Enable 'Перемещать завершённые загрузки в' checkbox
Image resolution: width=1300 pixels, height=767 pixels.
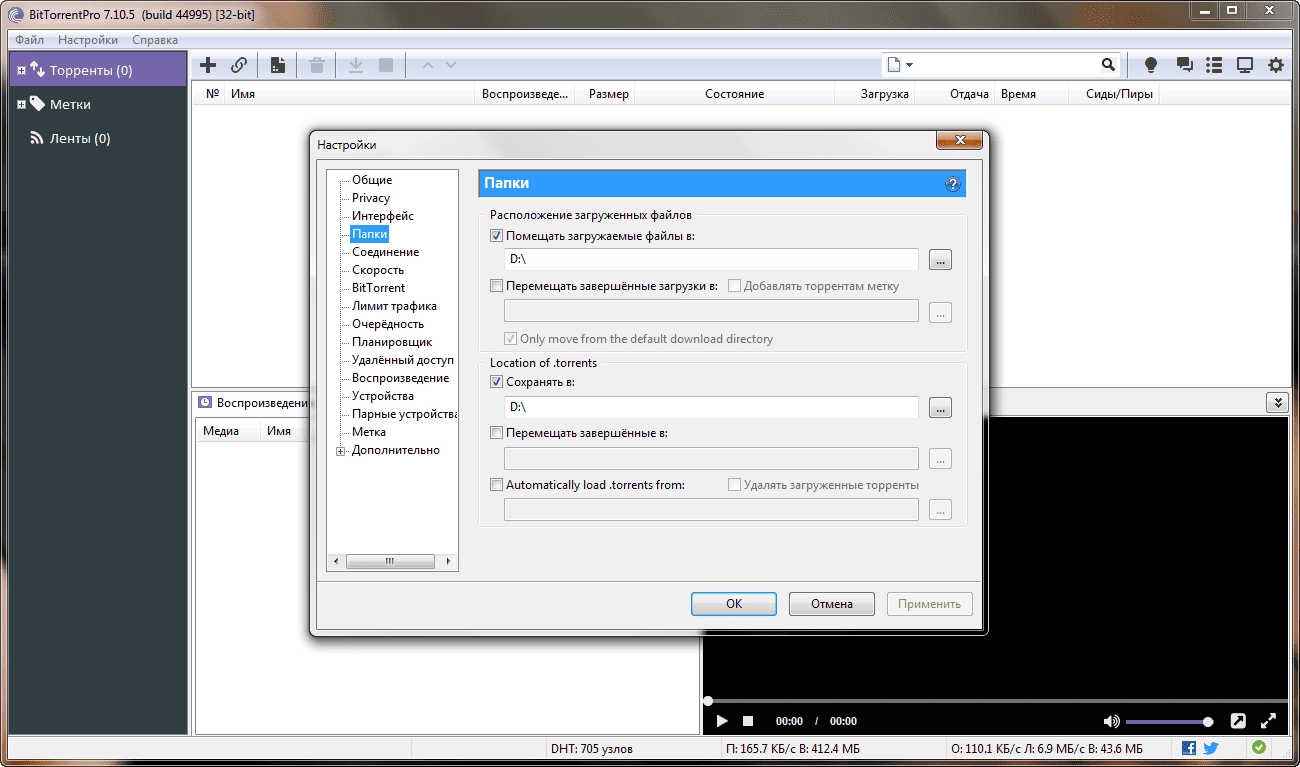tap(497, 286)
